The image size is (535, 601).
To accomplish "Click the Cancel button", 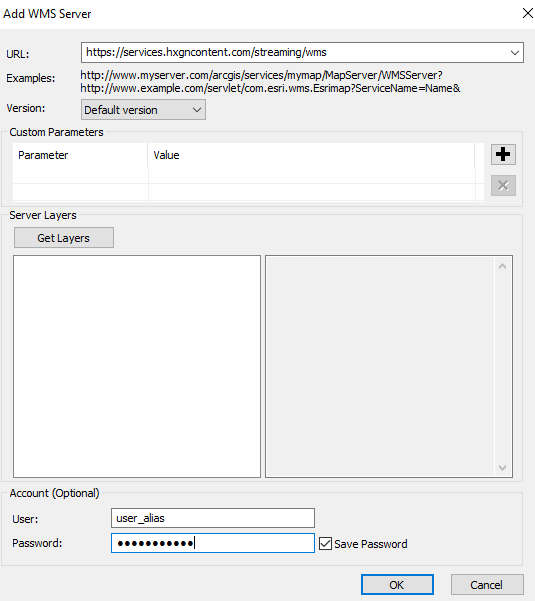I will click(x=487, y=585).
